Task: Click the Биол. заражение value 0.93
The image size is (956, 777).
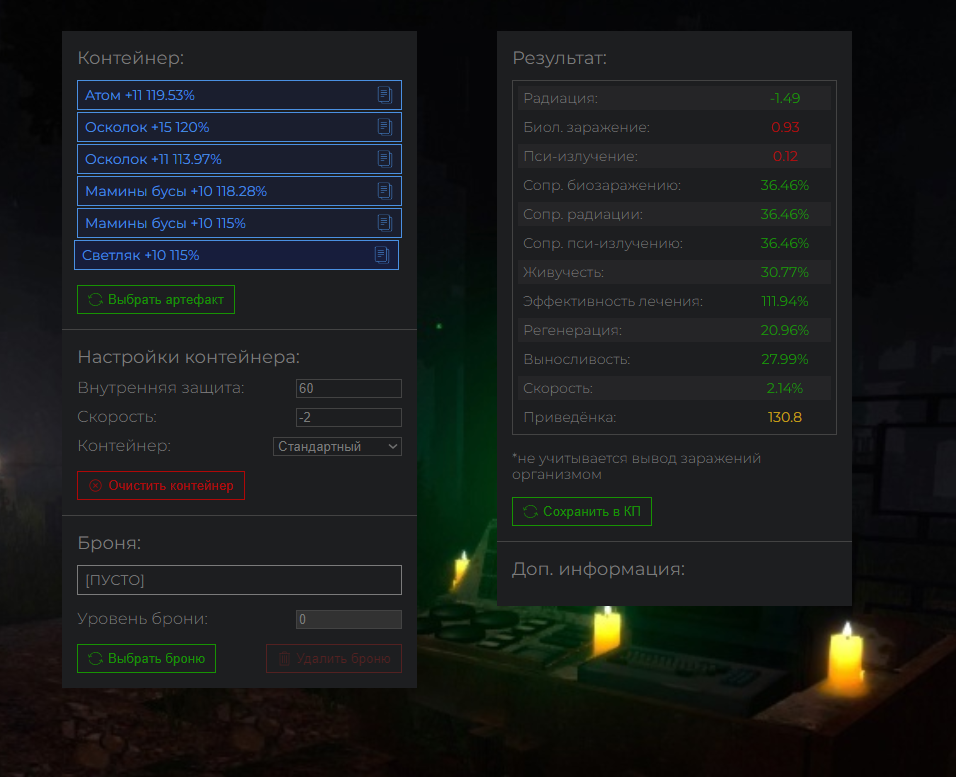Action: (x=785, y=127)
